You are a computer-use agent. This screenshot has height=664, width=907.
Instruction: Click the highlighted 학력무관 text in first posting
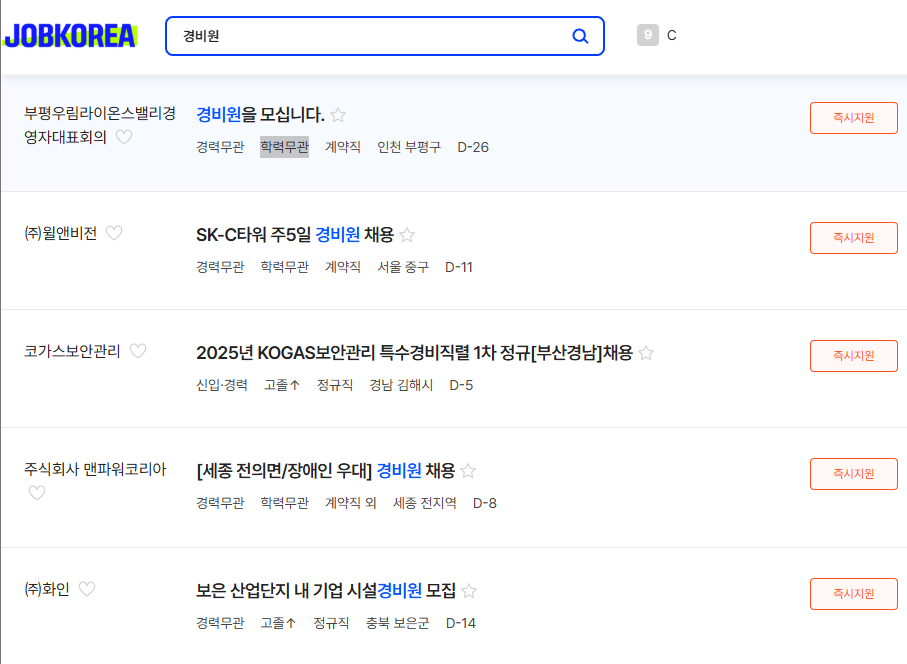tap(284, 147)
